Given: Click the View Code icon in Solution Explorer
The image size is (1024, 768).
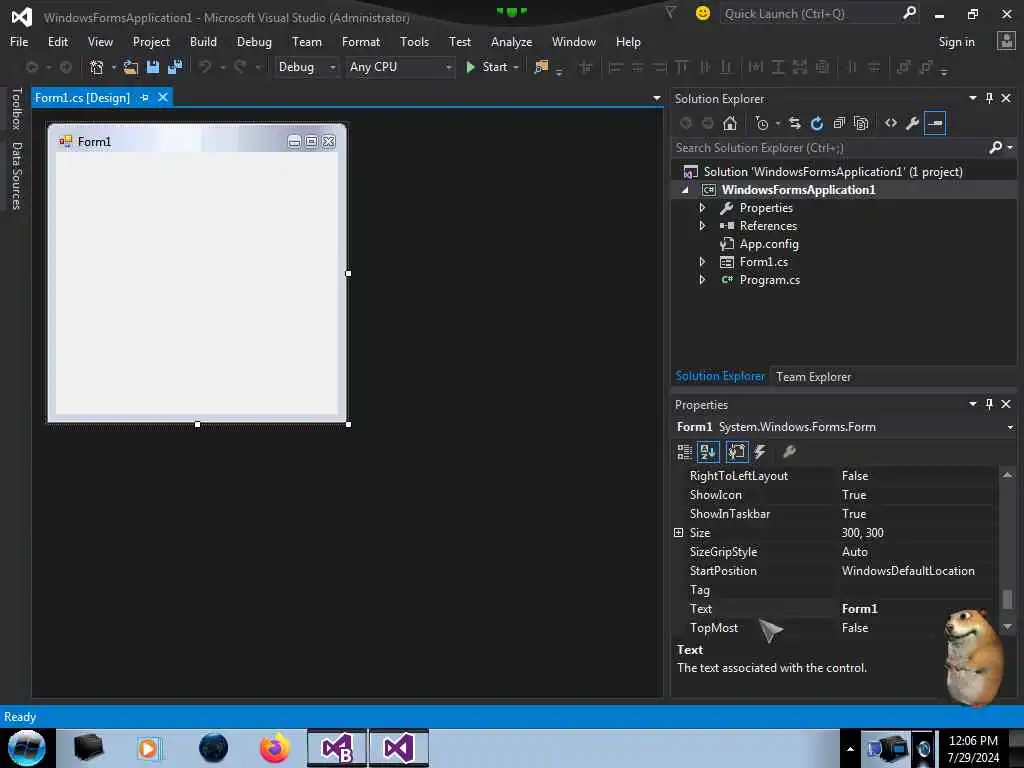Looking at the screenshot, I should 891,123.
